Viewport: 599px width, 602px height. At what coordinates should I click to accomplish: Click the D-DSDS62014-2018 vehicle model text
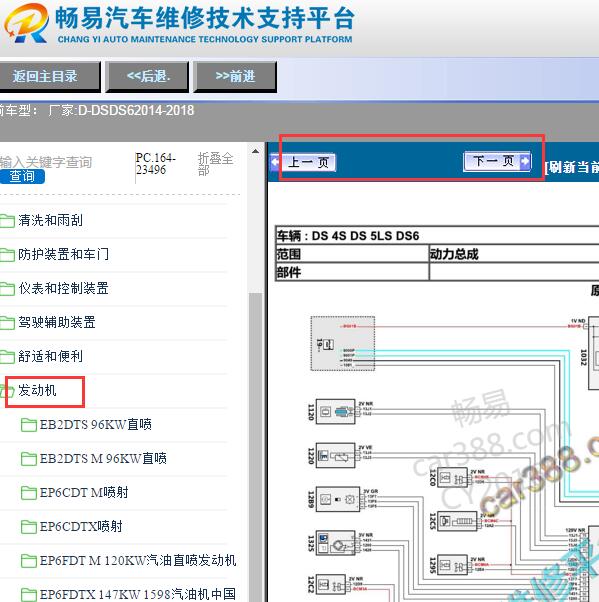point(136,111)
